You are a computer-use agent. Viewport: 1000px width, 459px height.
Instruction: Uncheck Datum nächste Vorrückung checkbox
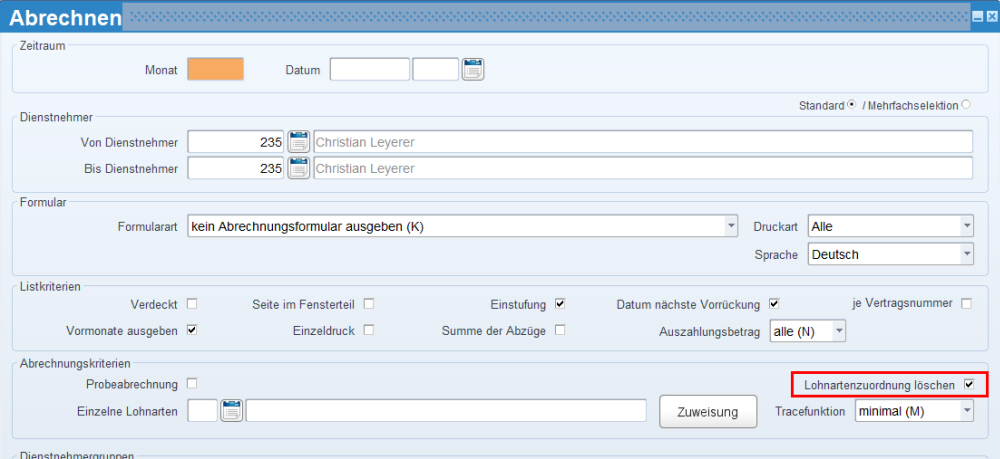coord(774,304)
